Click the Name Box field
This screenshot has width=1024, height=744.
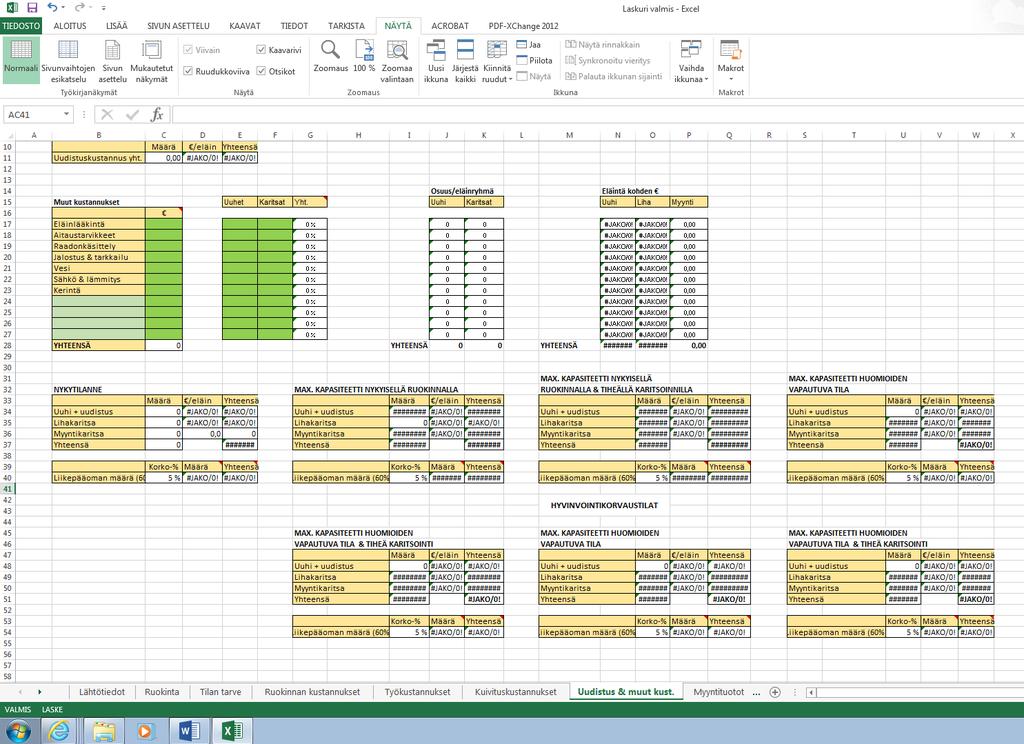[33, 114]
